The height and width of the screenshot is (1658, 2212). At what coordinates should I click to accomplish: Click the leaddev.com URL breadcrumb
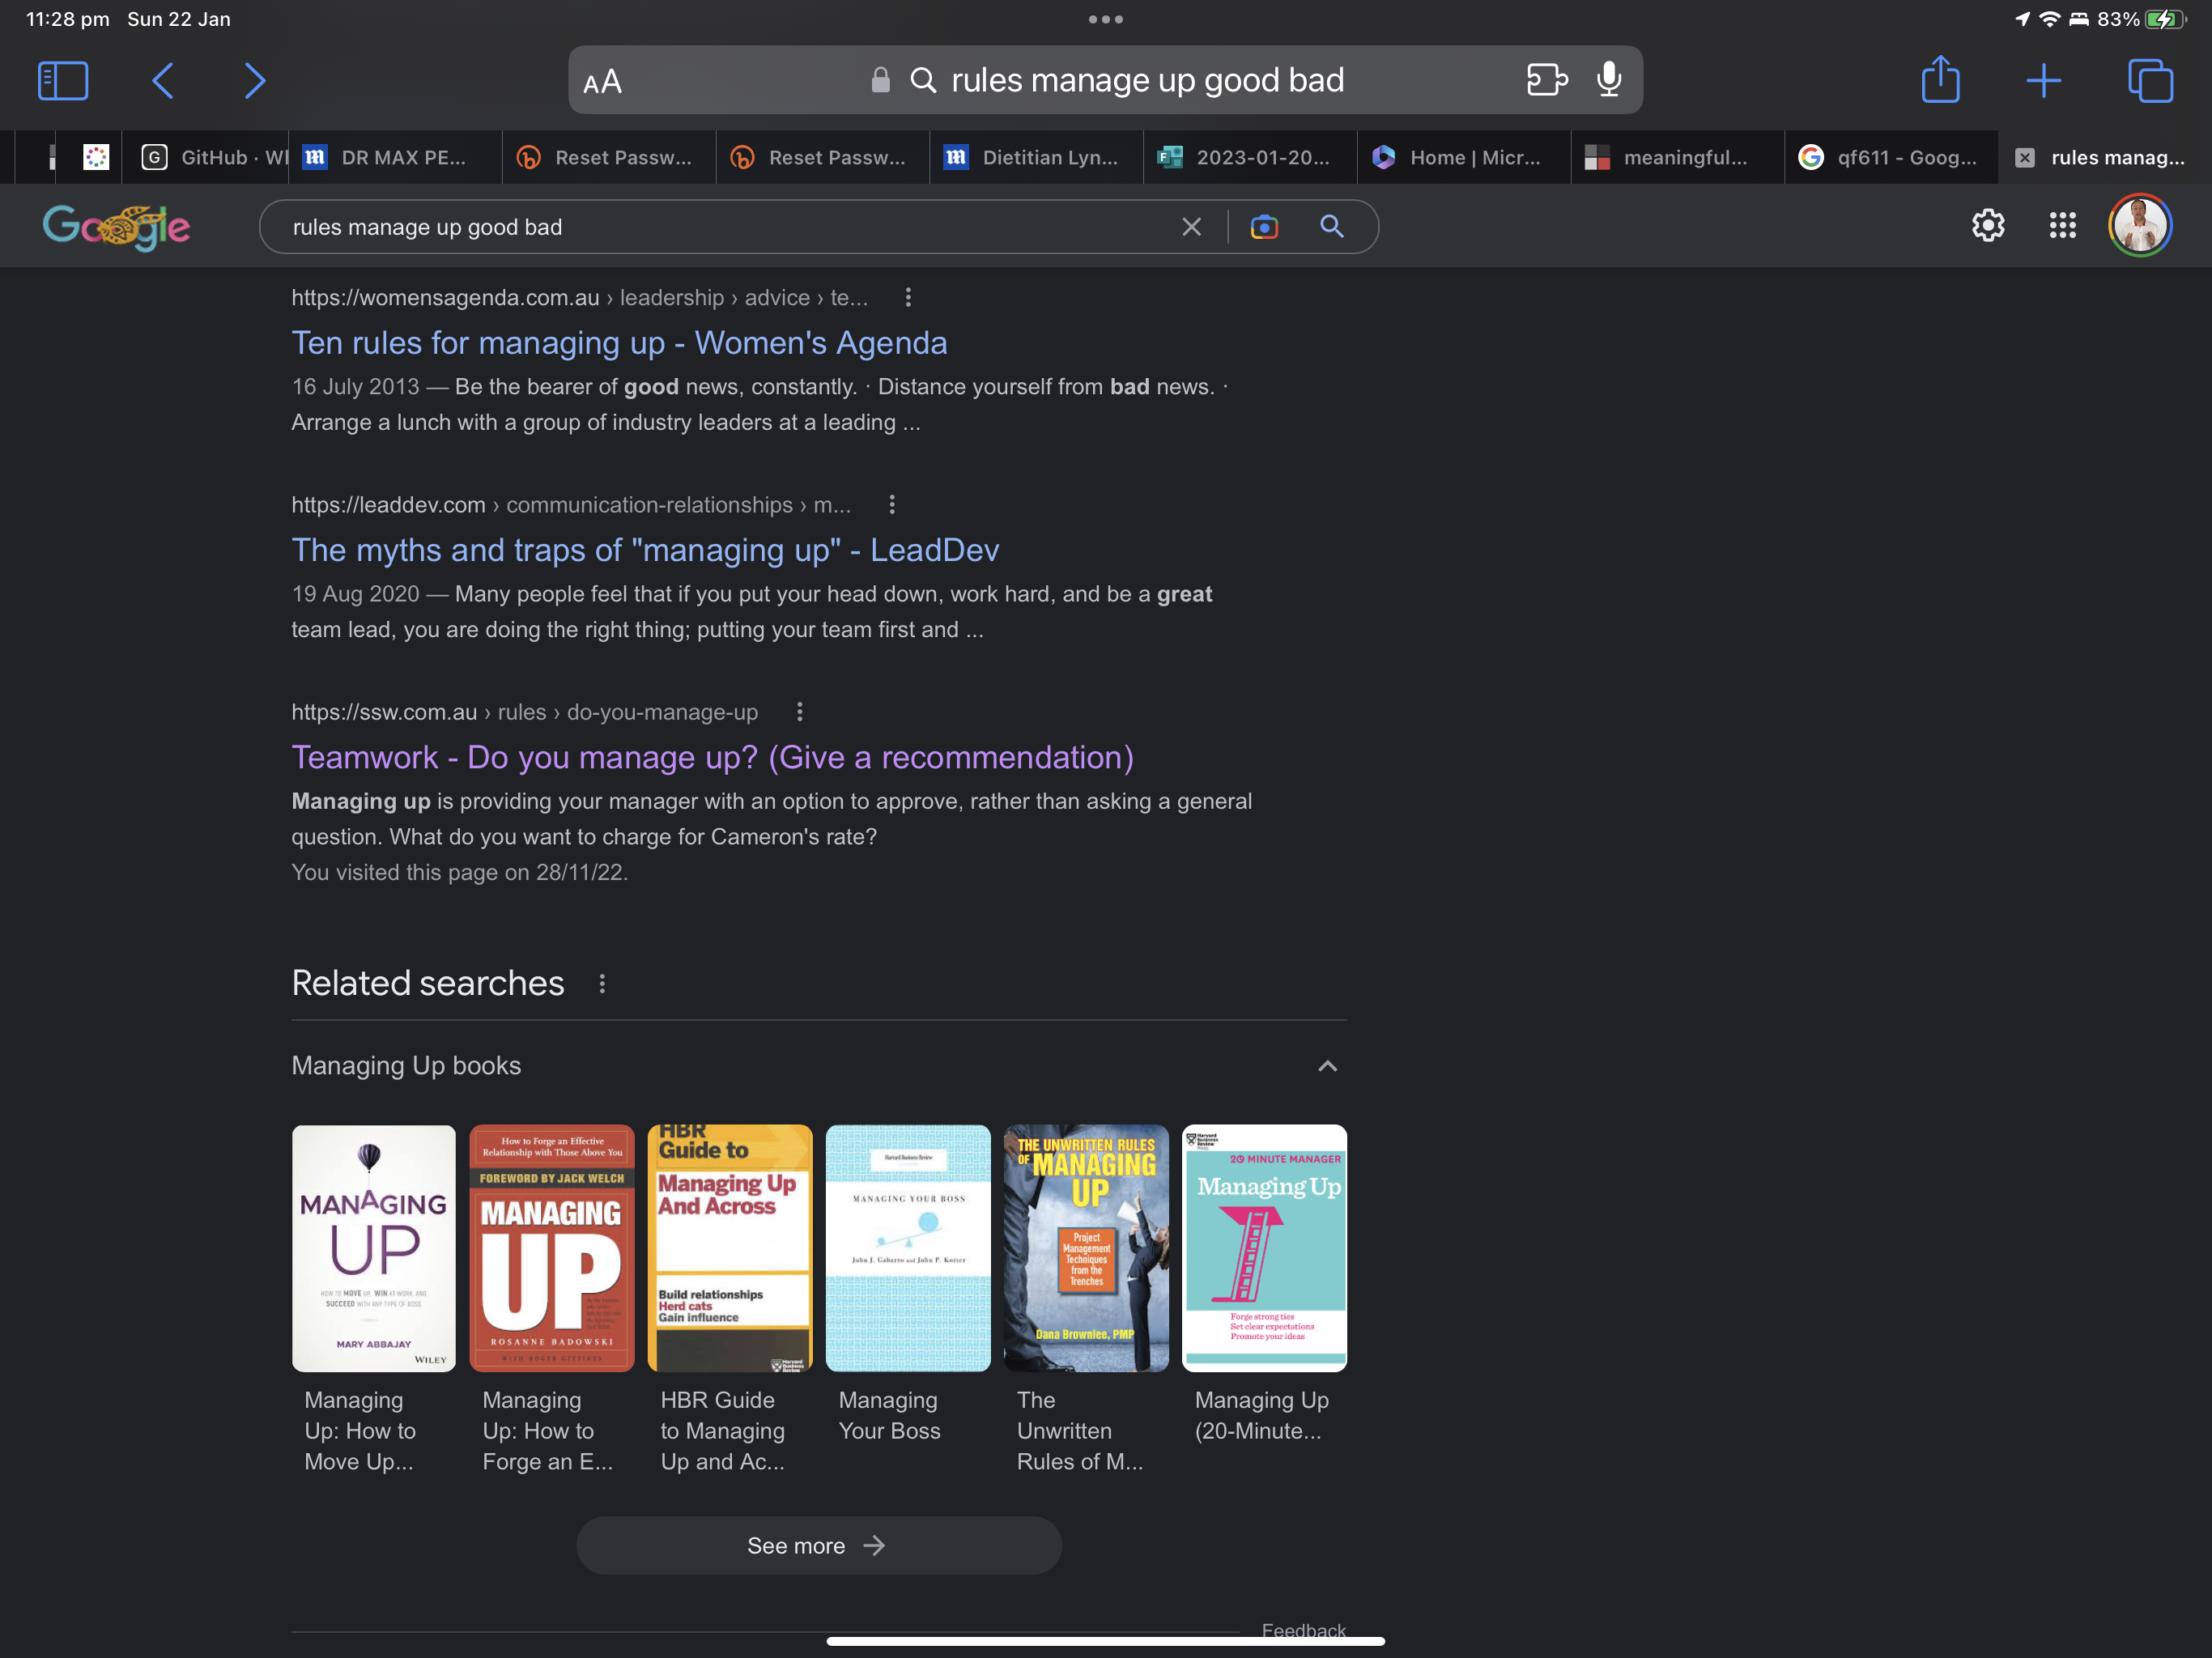click(571, 505)
